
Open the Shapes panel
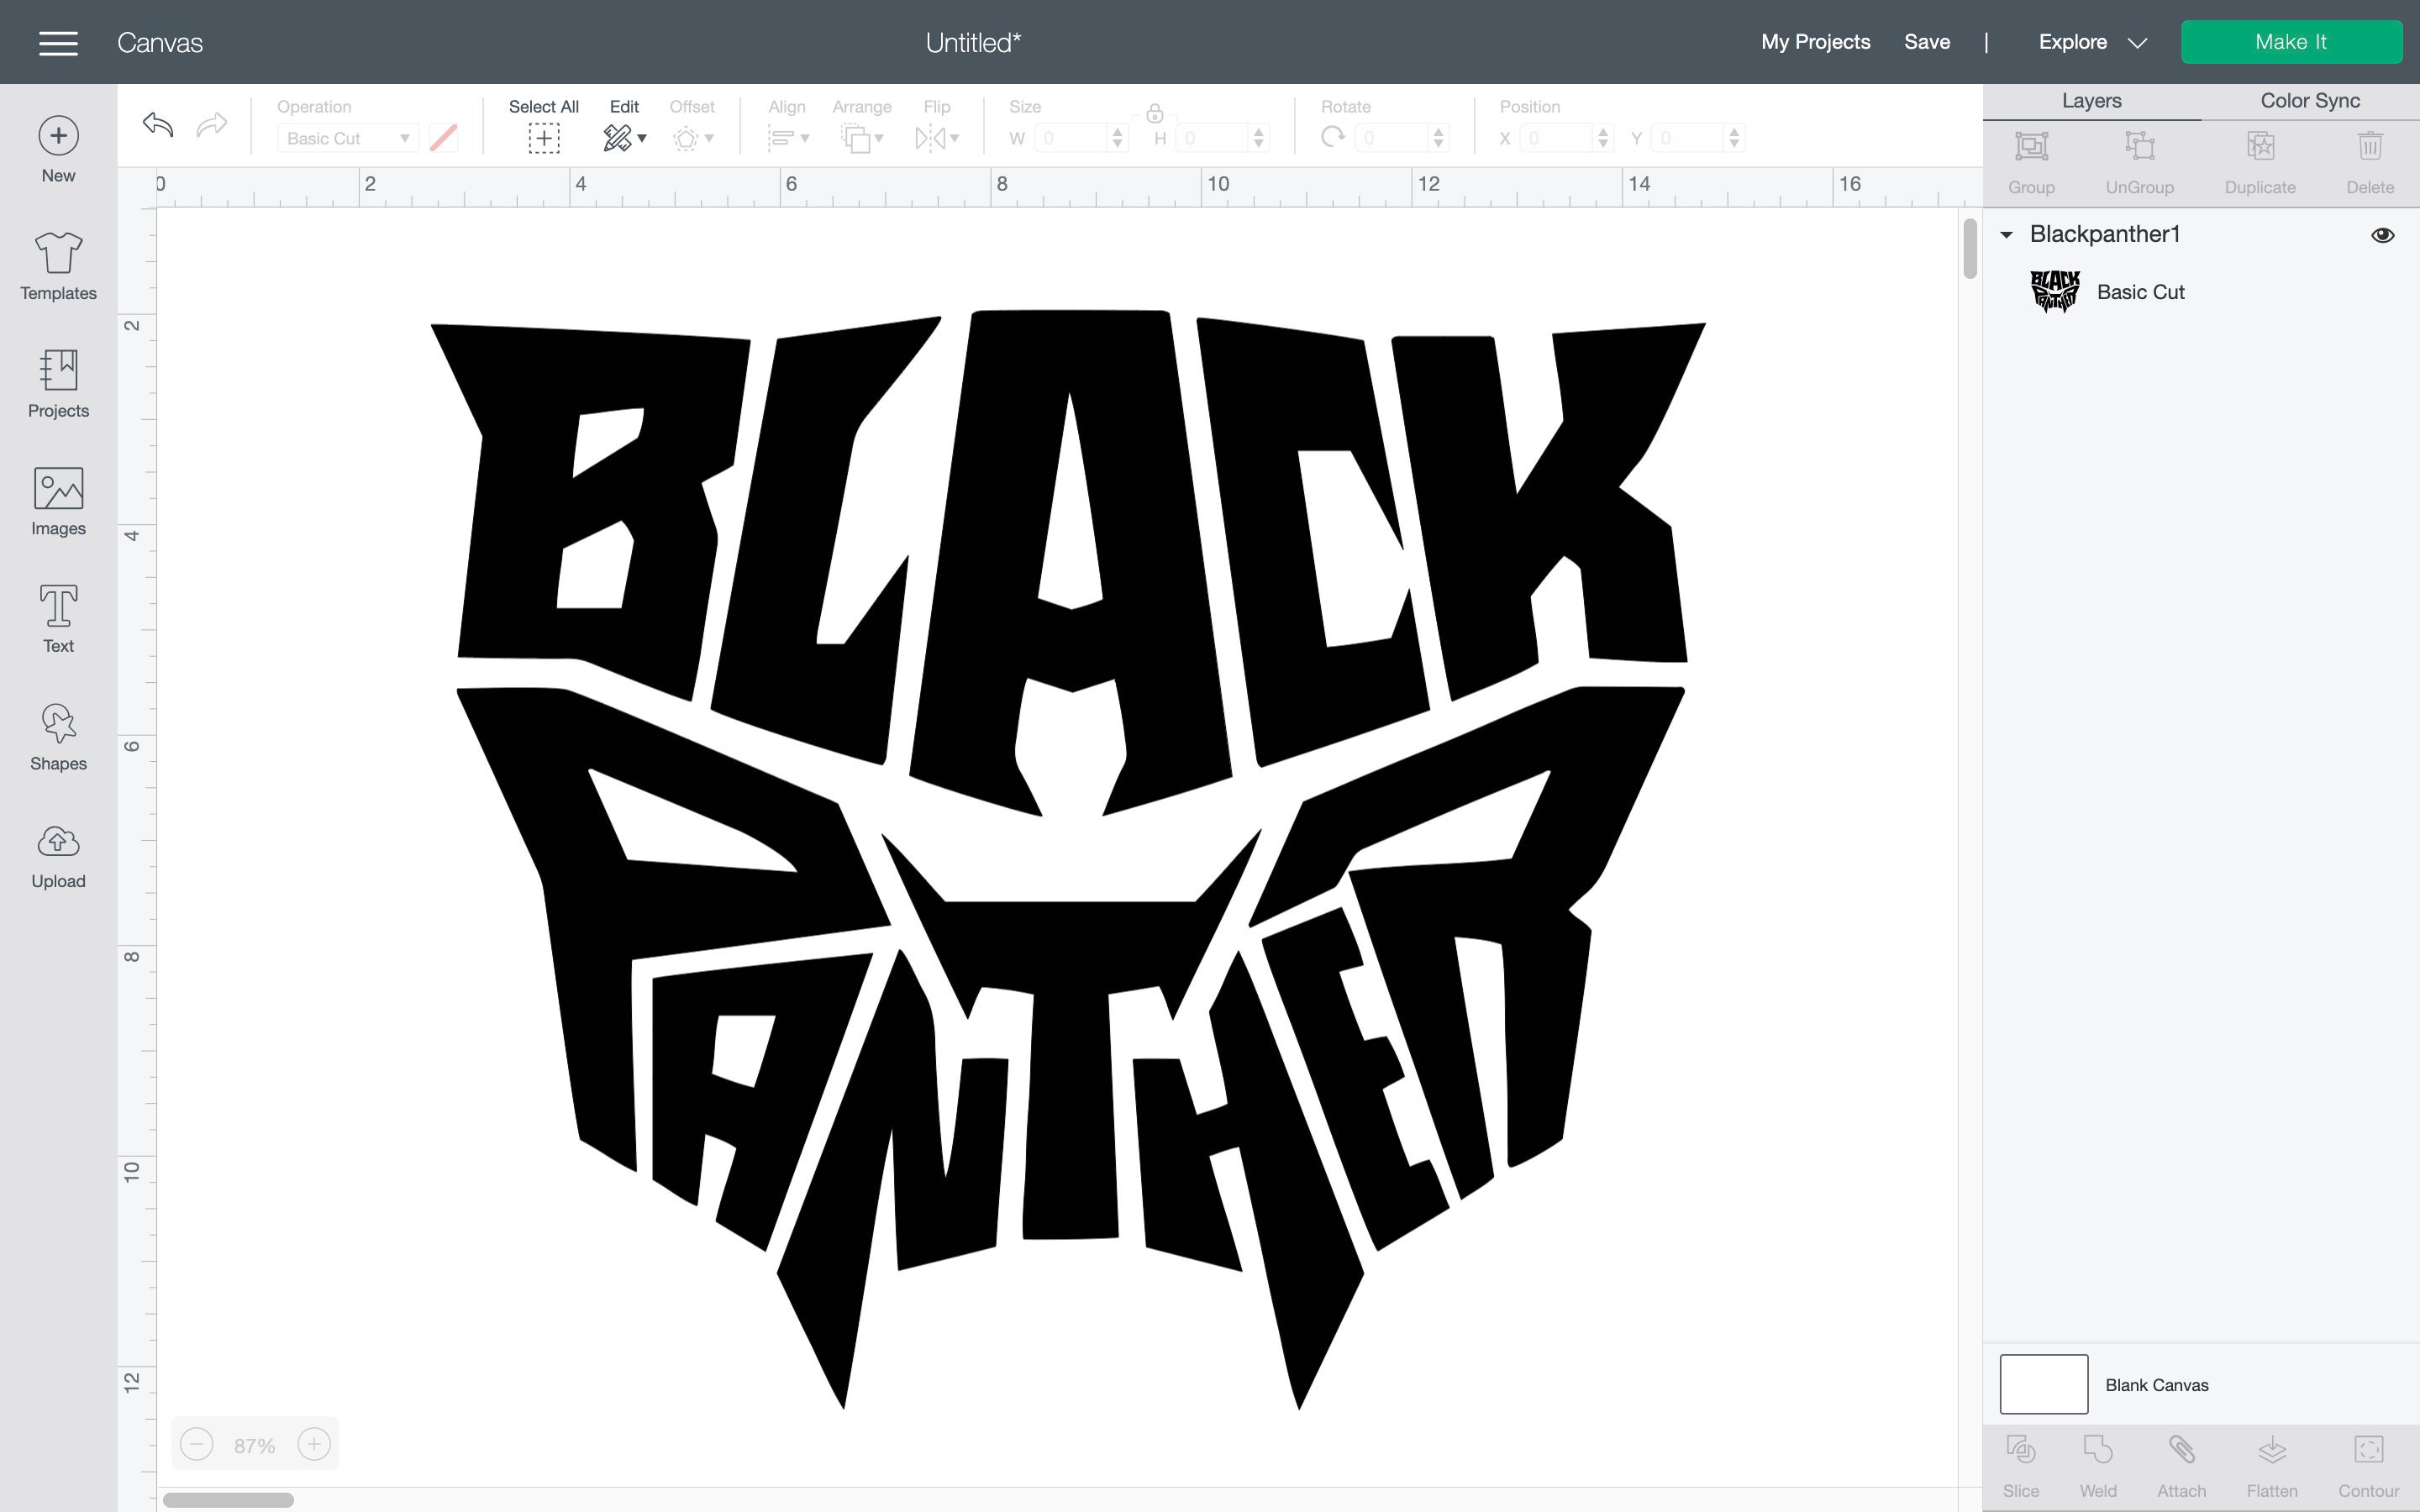click(x=58, y=737)
